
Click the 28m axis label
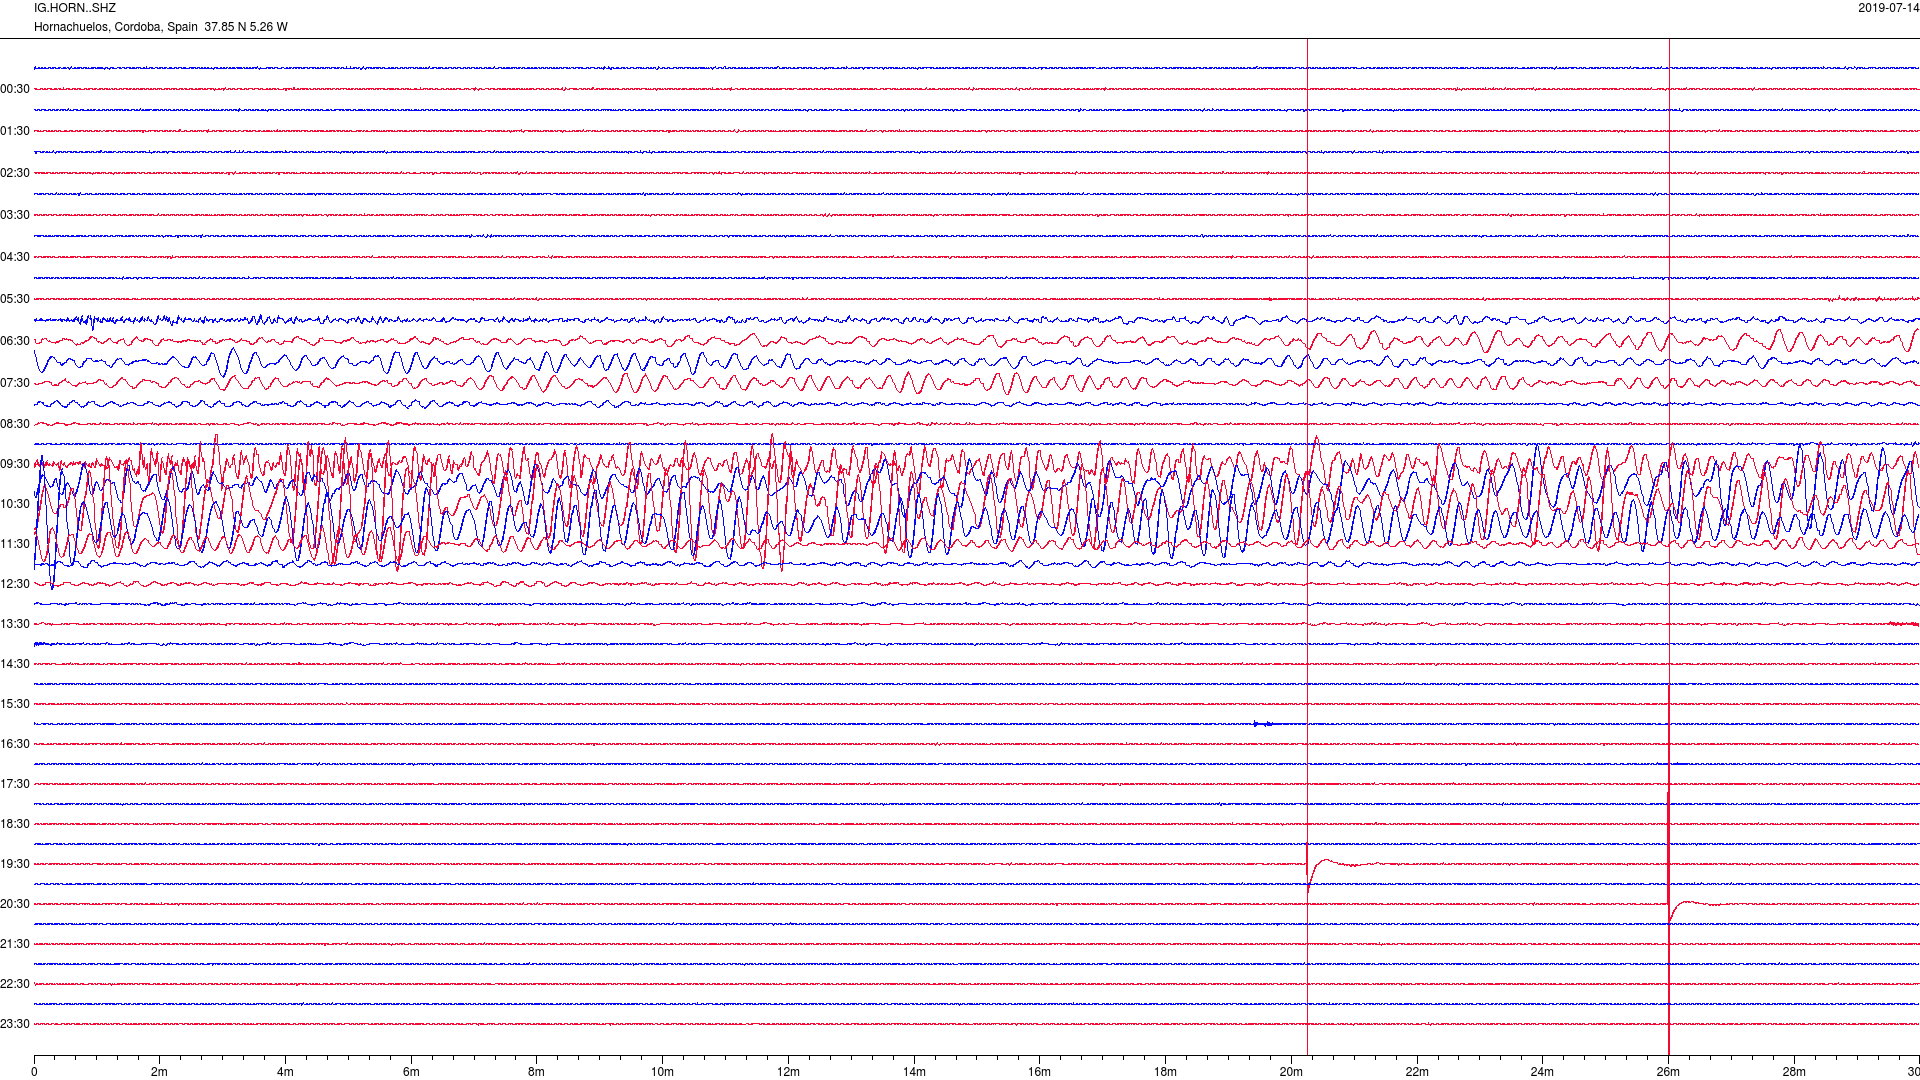1794,1072
